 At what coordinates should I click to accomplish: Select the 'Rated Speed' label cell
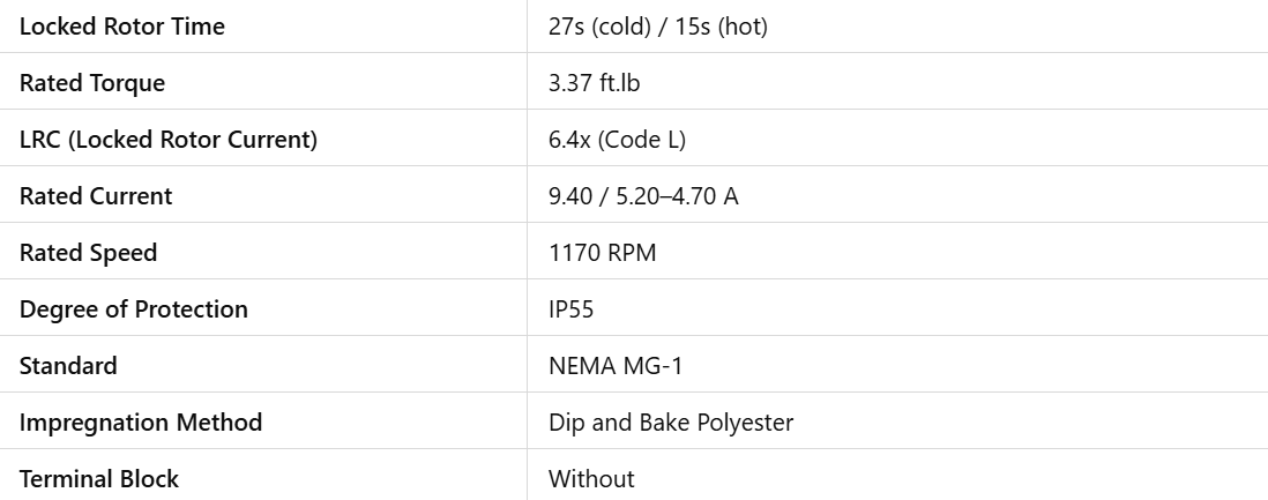[x=88, y=253]
